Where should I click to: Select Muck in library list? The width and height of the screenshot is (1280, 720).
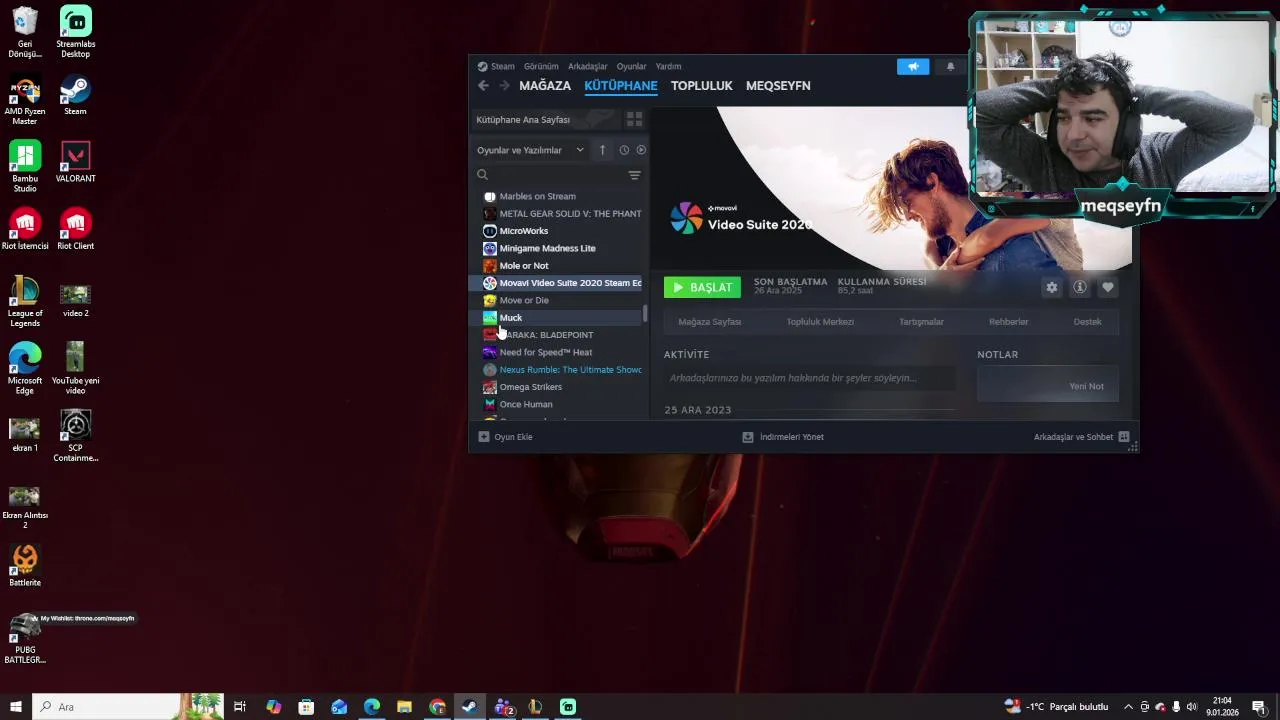(x=558, y=318)
